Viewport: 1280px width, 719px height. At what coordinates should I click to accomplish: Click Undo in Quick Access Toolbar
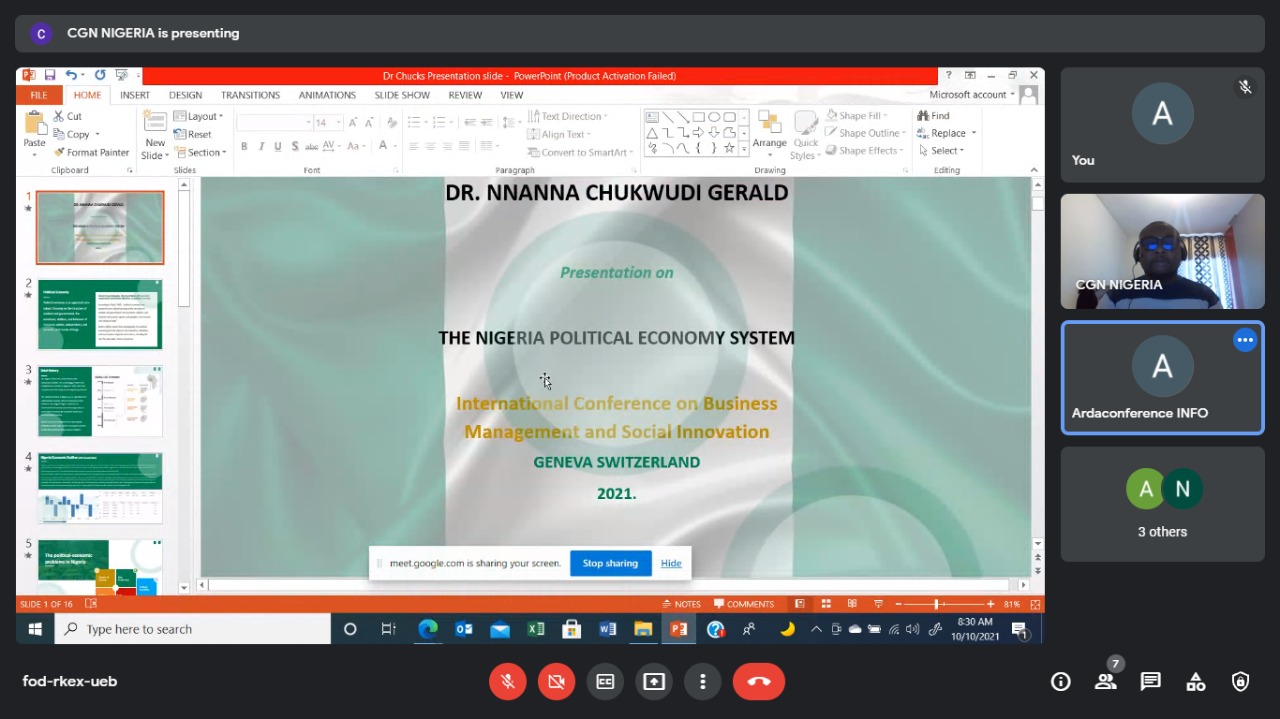[71, 75]
